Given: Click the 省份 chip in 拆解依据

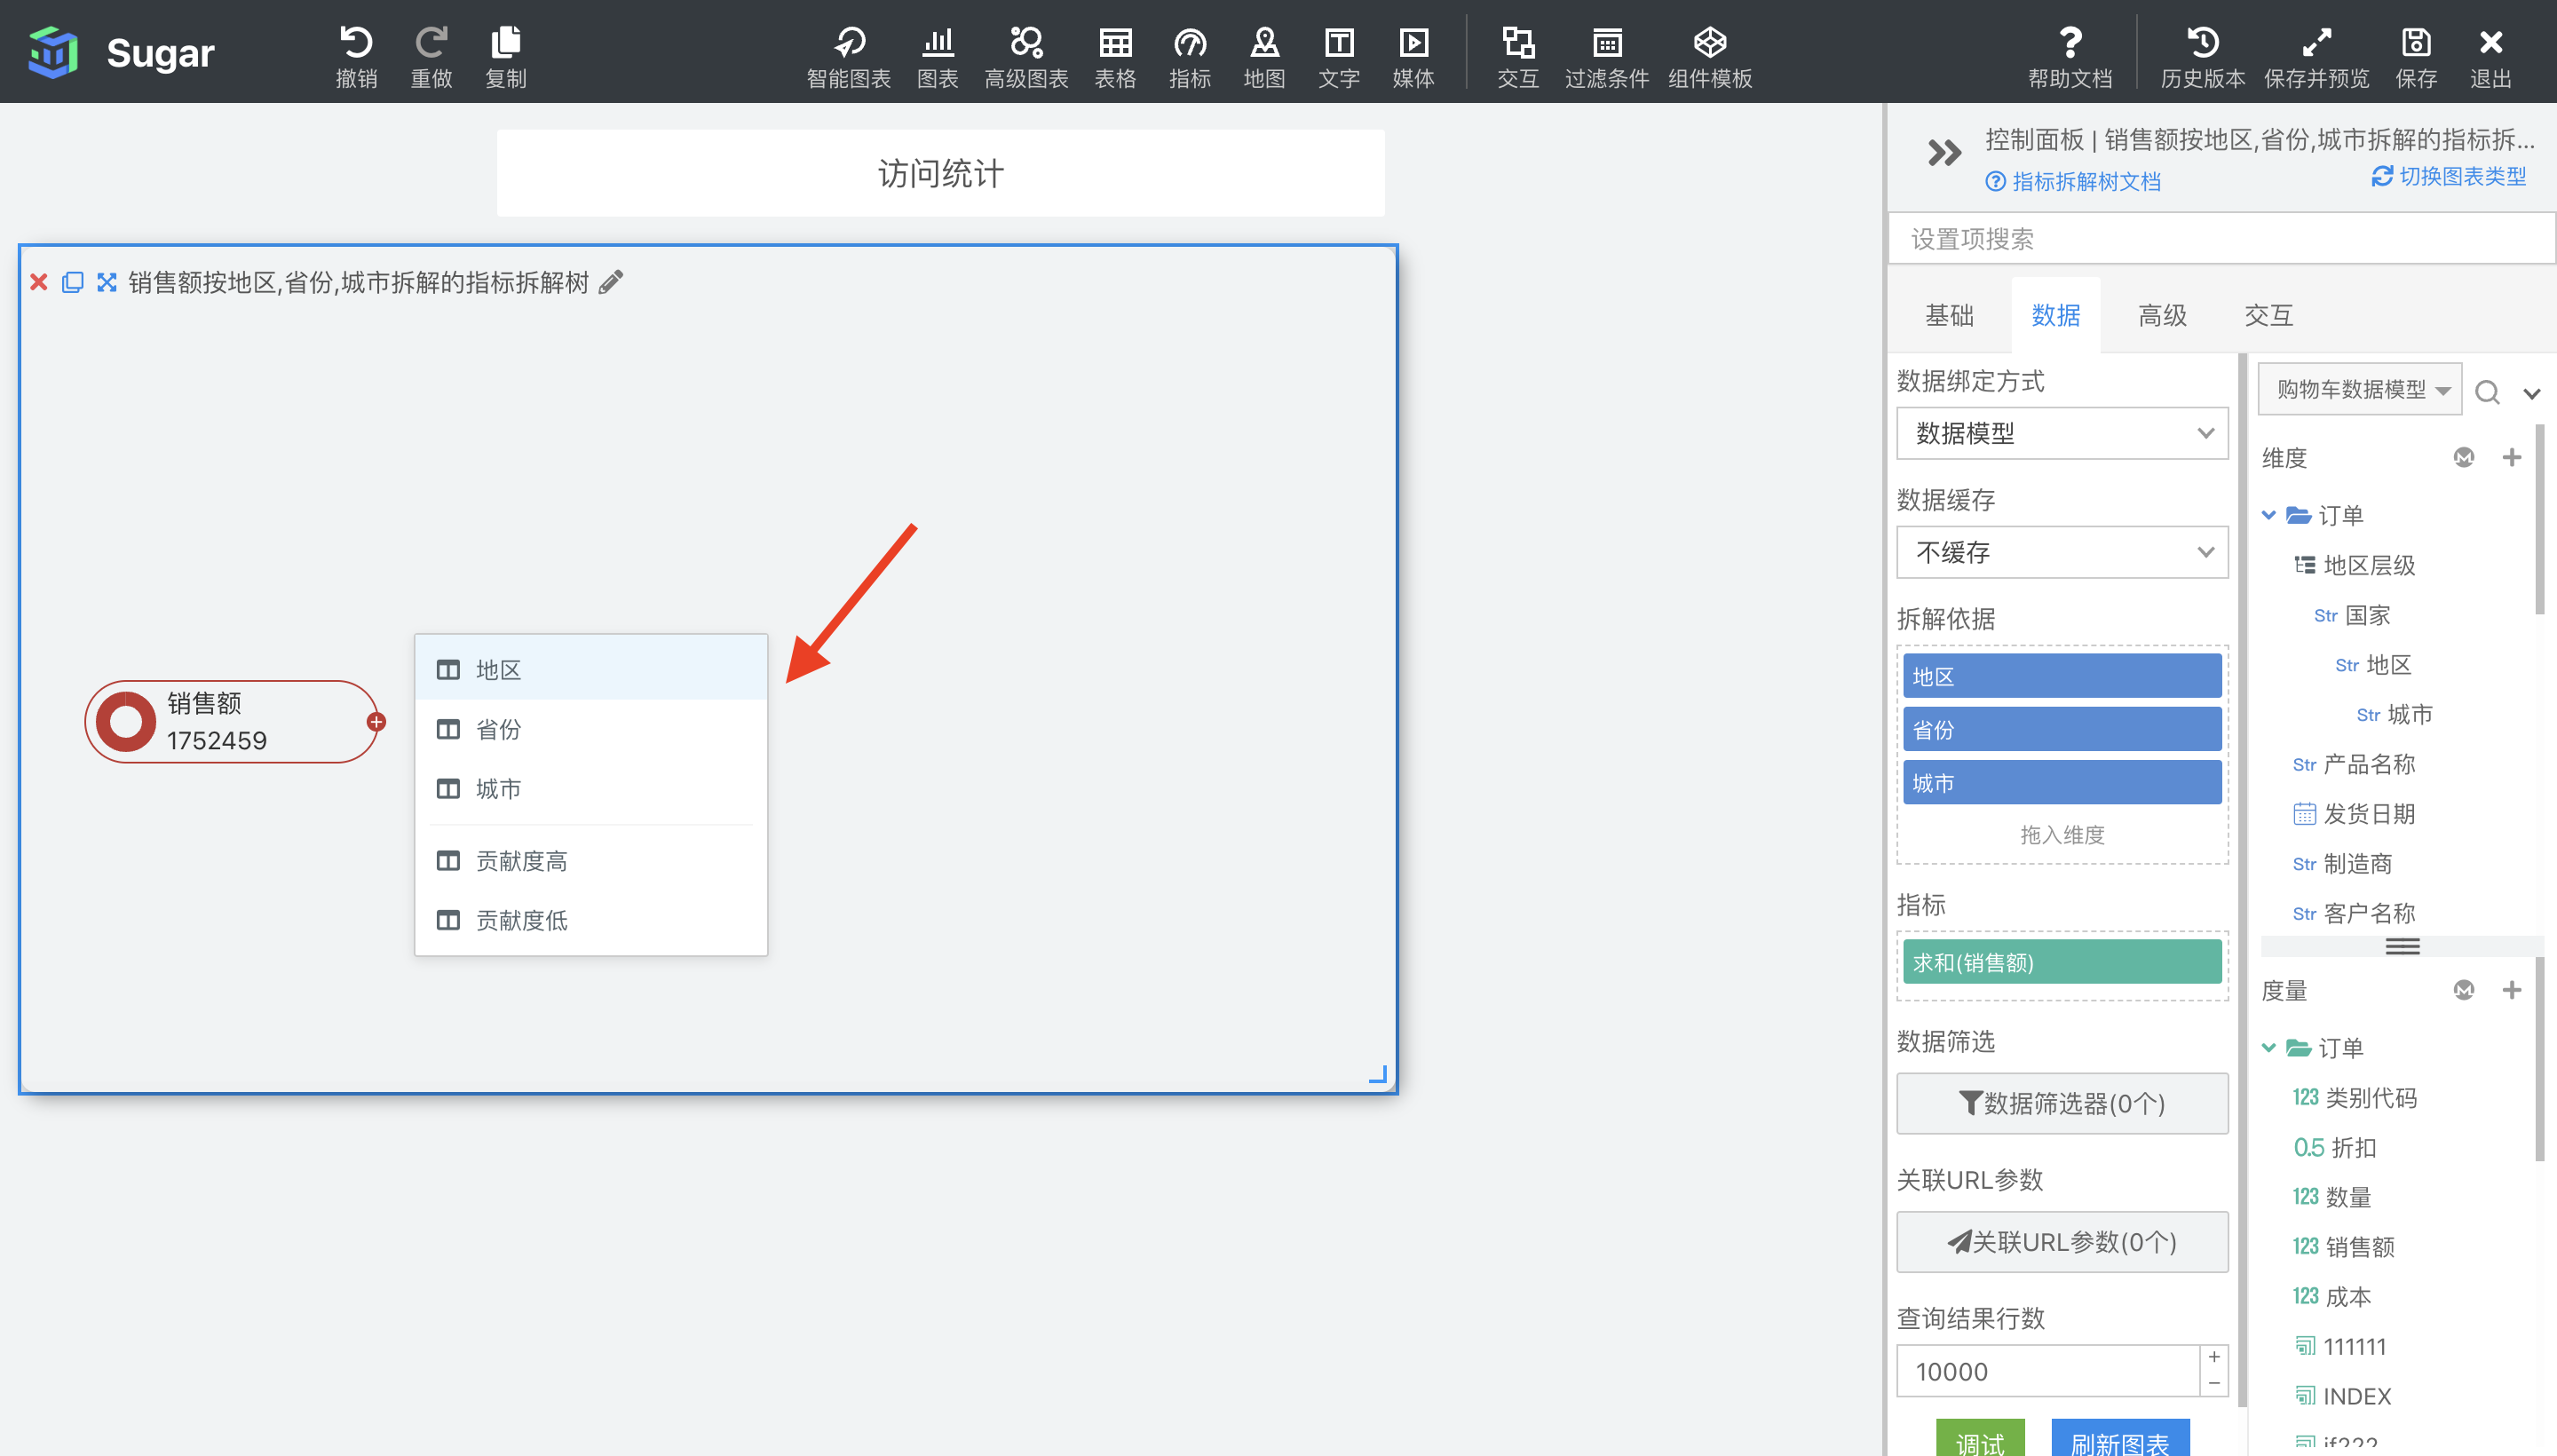Looking at the screenshot, I should 2062,730.
